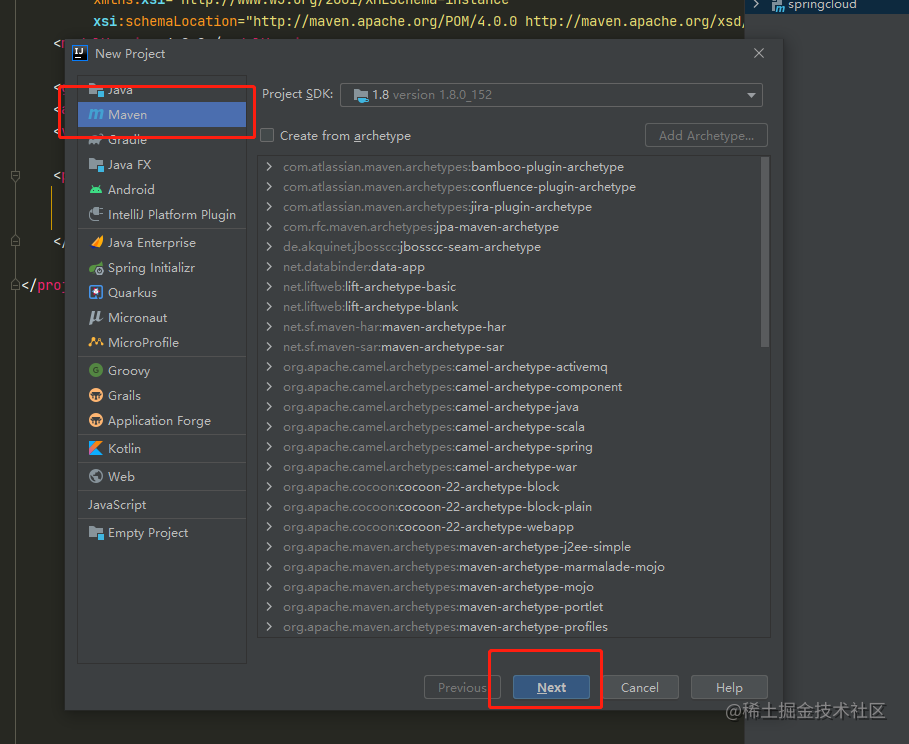Viewport: 909px width, 744px height.
Task: Choose JavaScript project type
Action: tap(162, 505)
